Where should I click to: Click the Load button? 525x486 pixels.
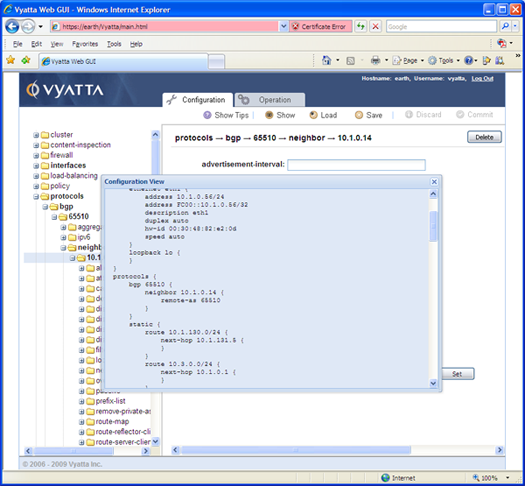(323, 115)
